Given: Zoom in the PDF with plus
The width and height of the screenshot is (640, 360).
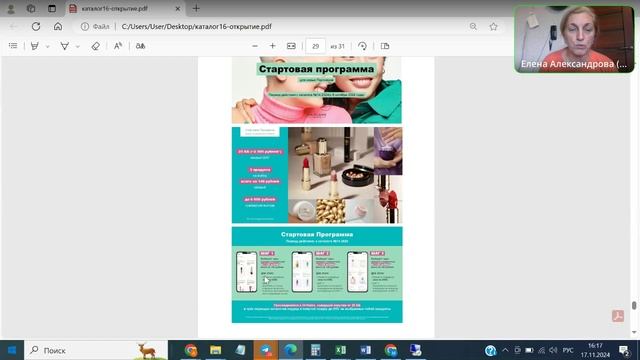Looking at the screenshot, I should click(x=273, y=46).
